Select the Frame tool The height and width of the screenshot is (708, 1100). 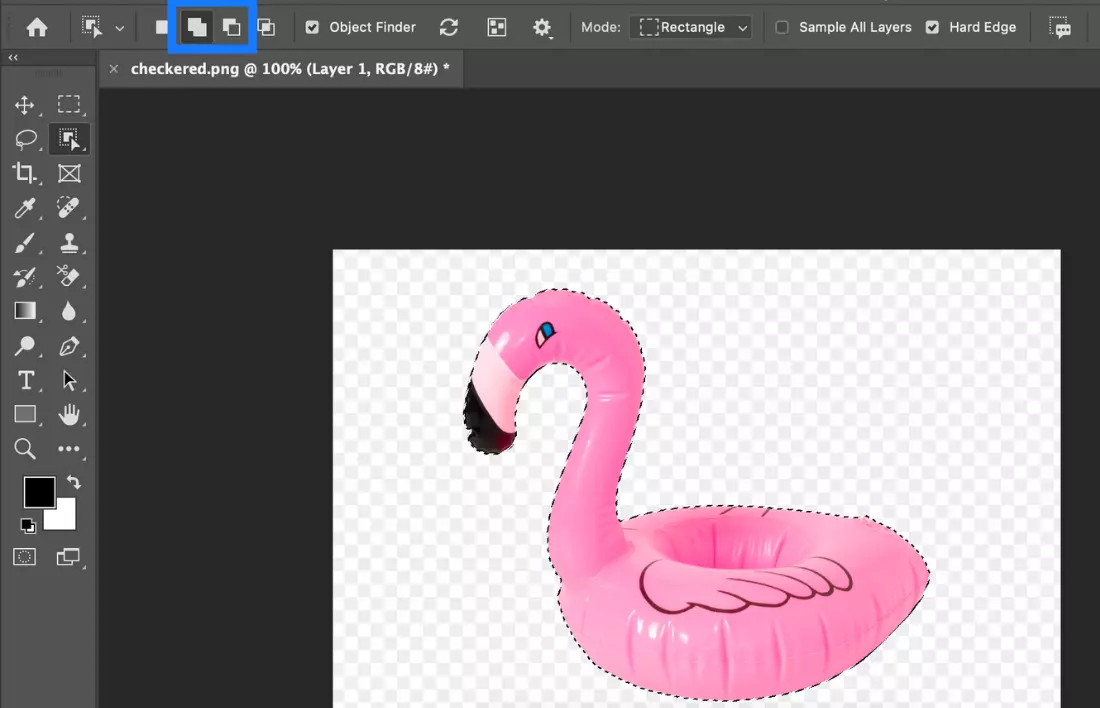[69, 173]
